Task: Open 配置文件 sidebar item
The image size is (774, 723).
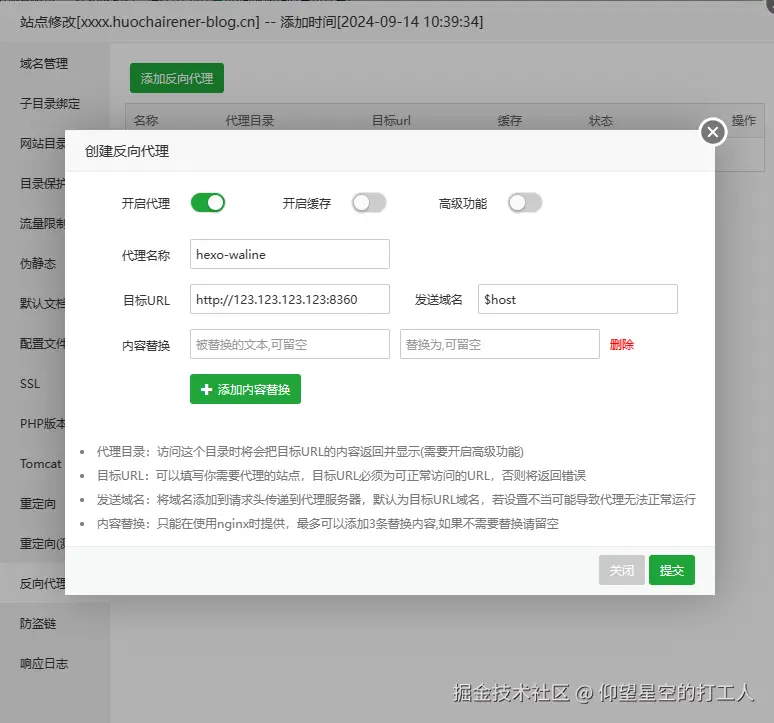Action: pyautogui.click(x=42, y=343)
